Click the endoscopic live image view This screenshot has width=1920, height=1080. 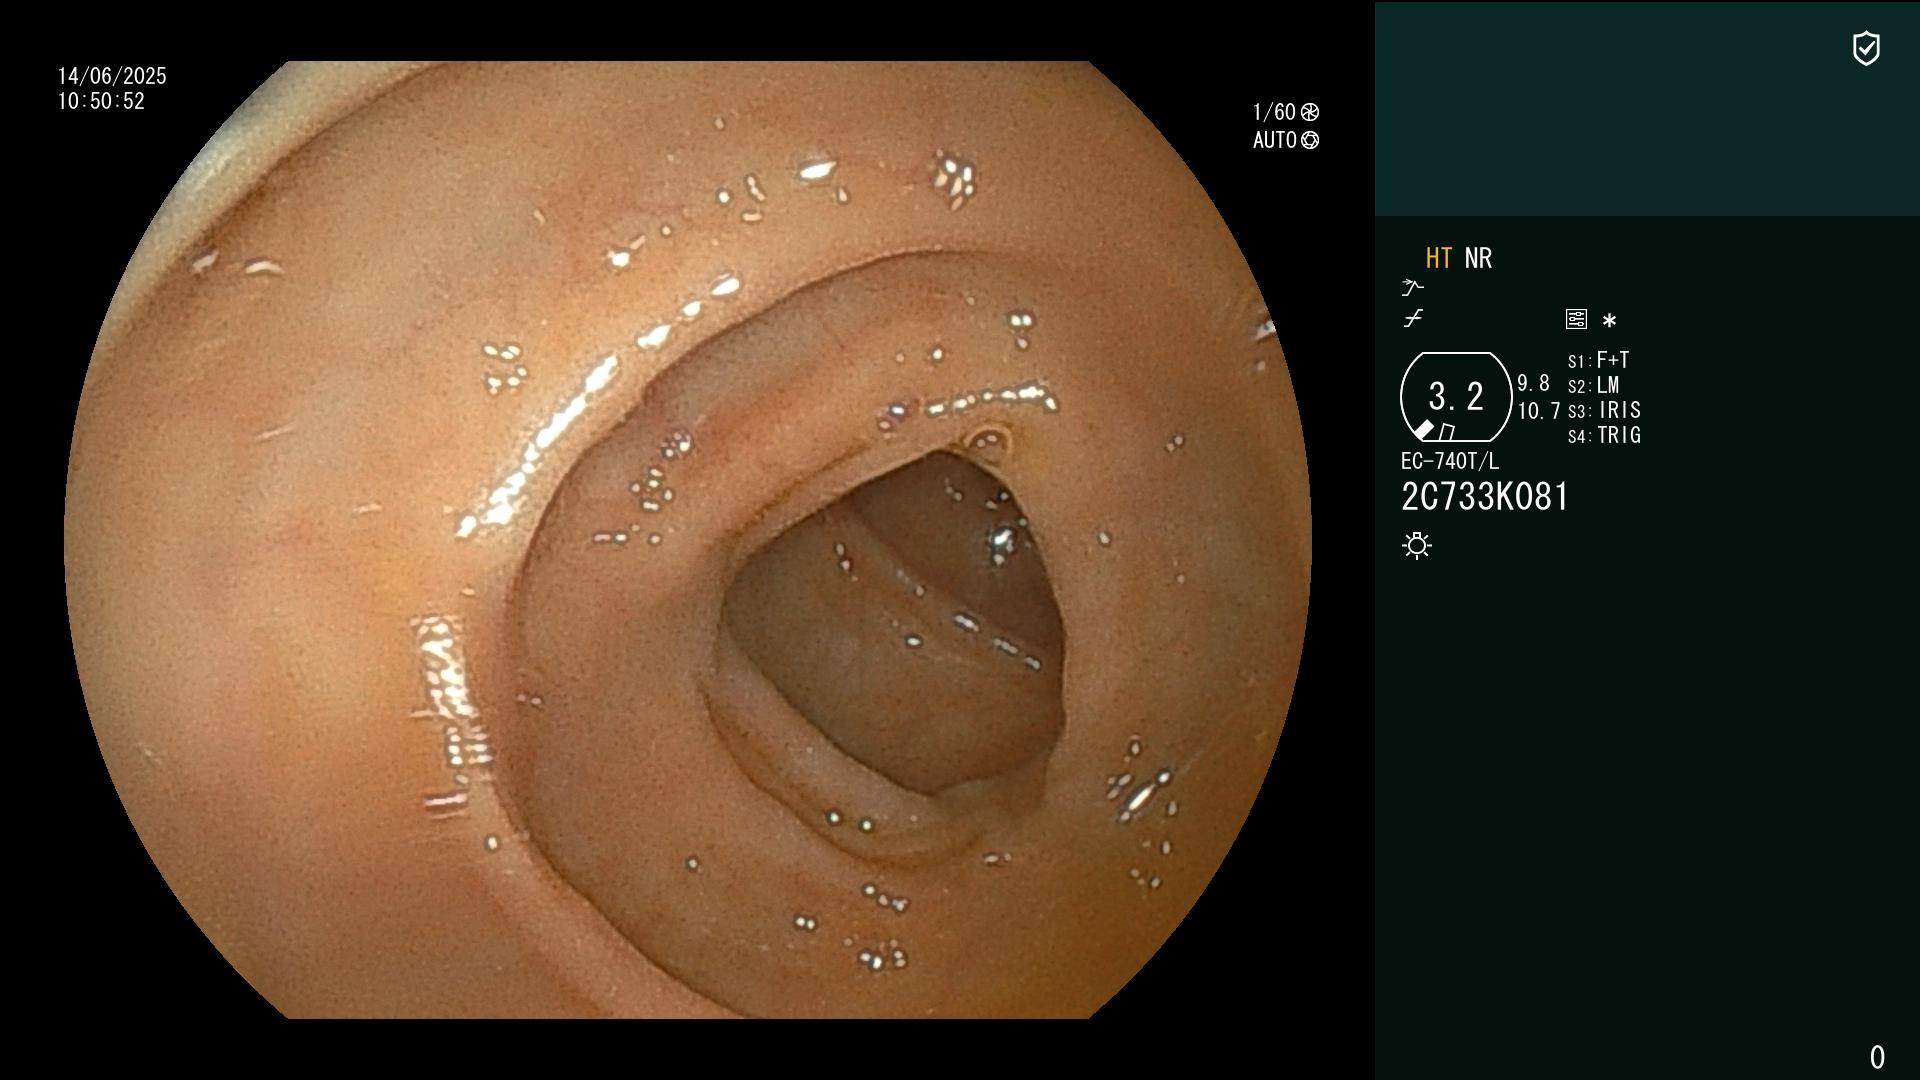(x=688, y=540)
